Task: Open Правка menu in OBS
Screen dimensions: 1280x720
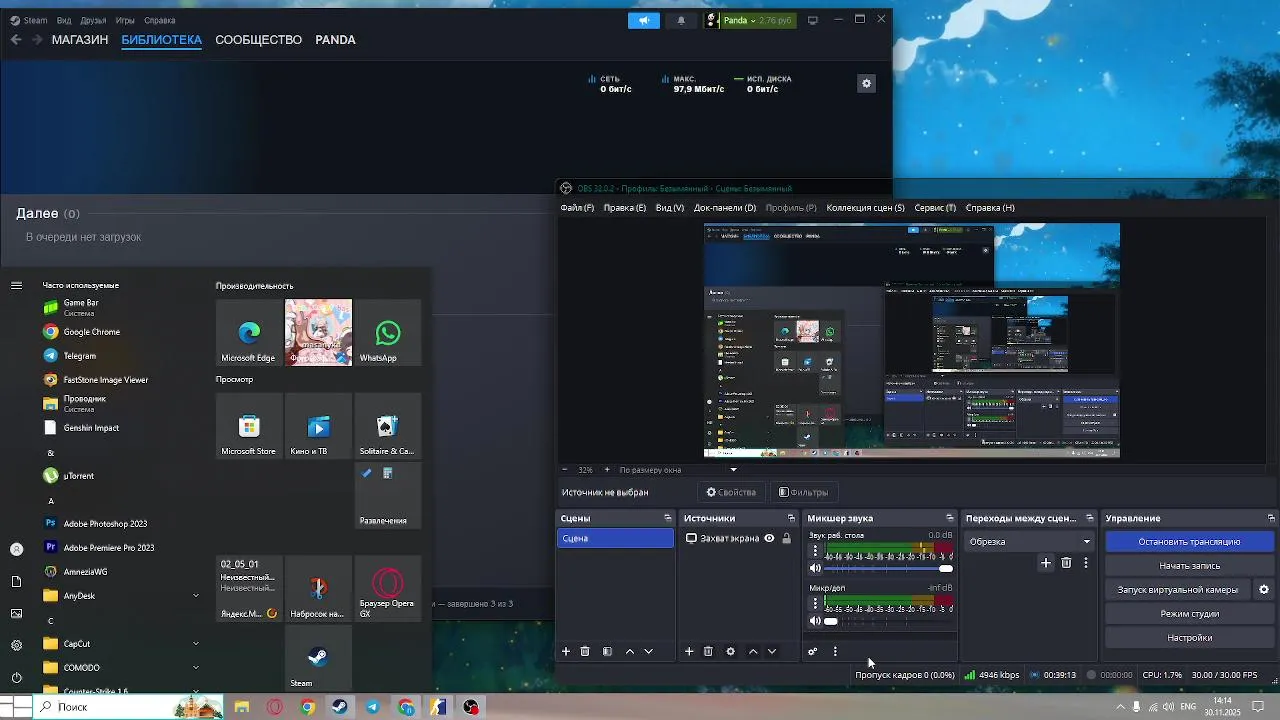Action: 625,208
